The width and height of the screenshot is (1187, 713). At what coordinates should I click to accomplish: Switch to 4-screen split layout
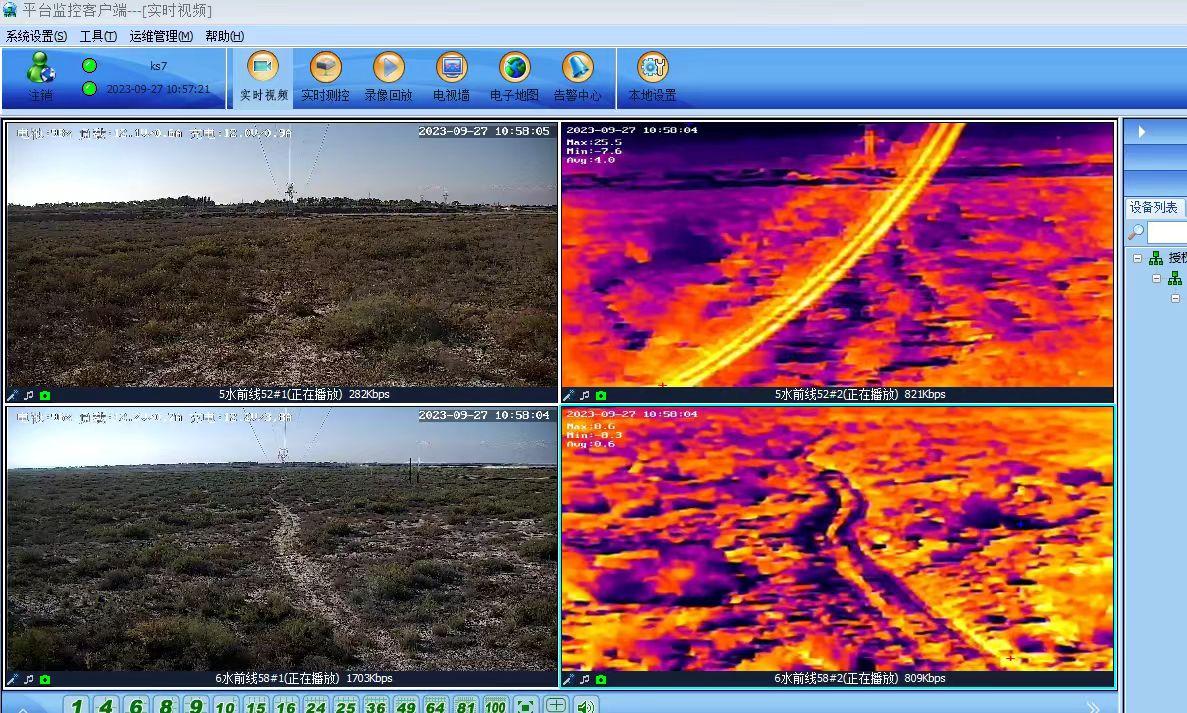pos(106,706)
